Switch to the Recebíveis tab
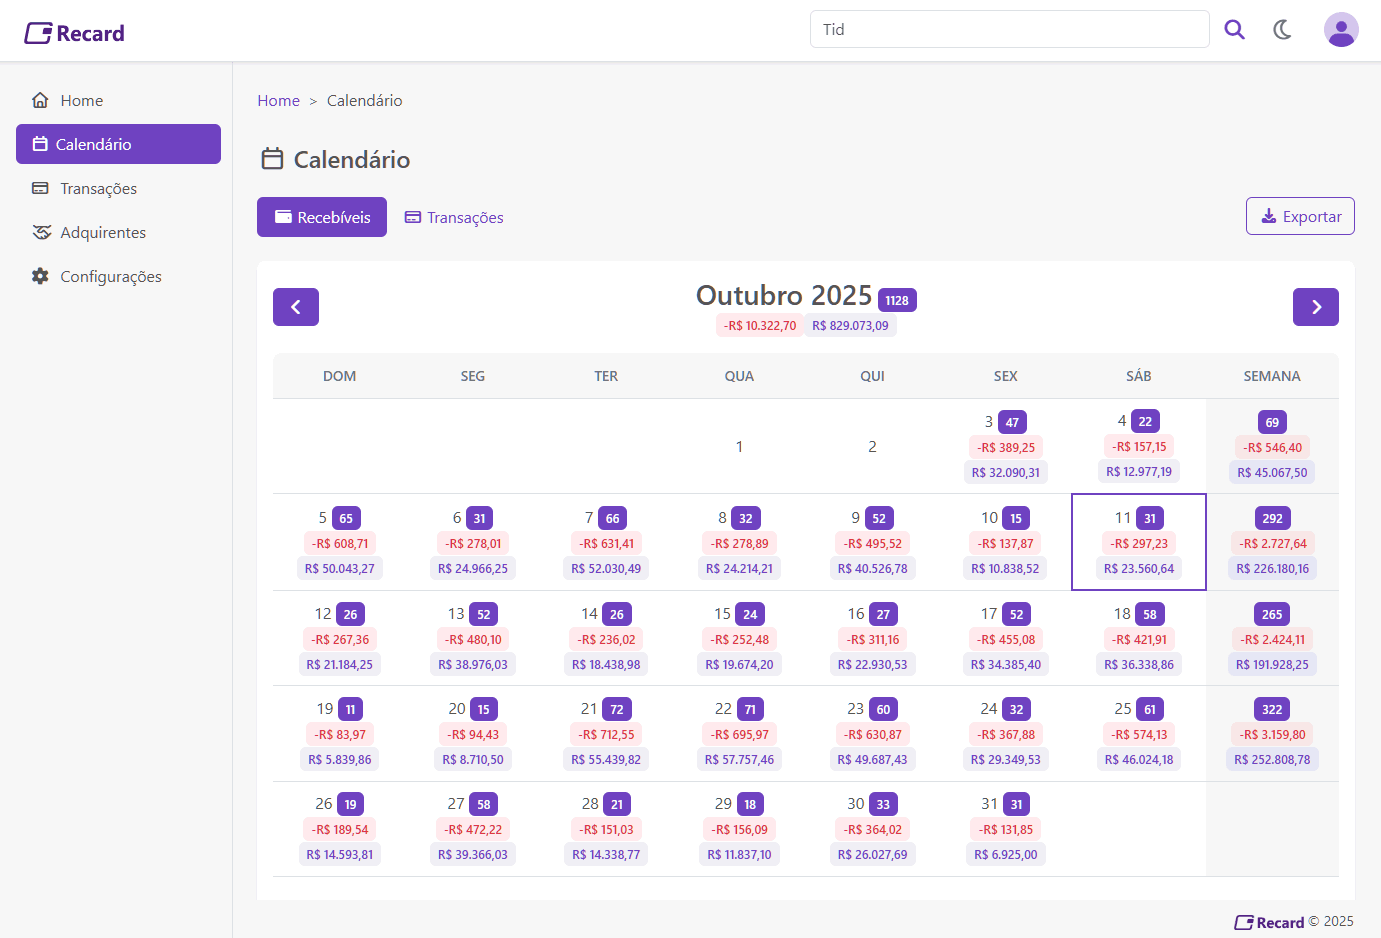Screen dimensions: 1381x938 [322, 217]
